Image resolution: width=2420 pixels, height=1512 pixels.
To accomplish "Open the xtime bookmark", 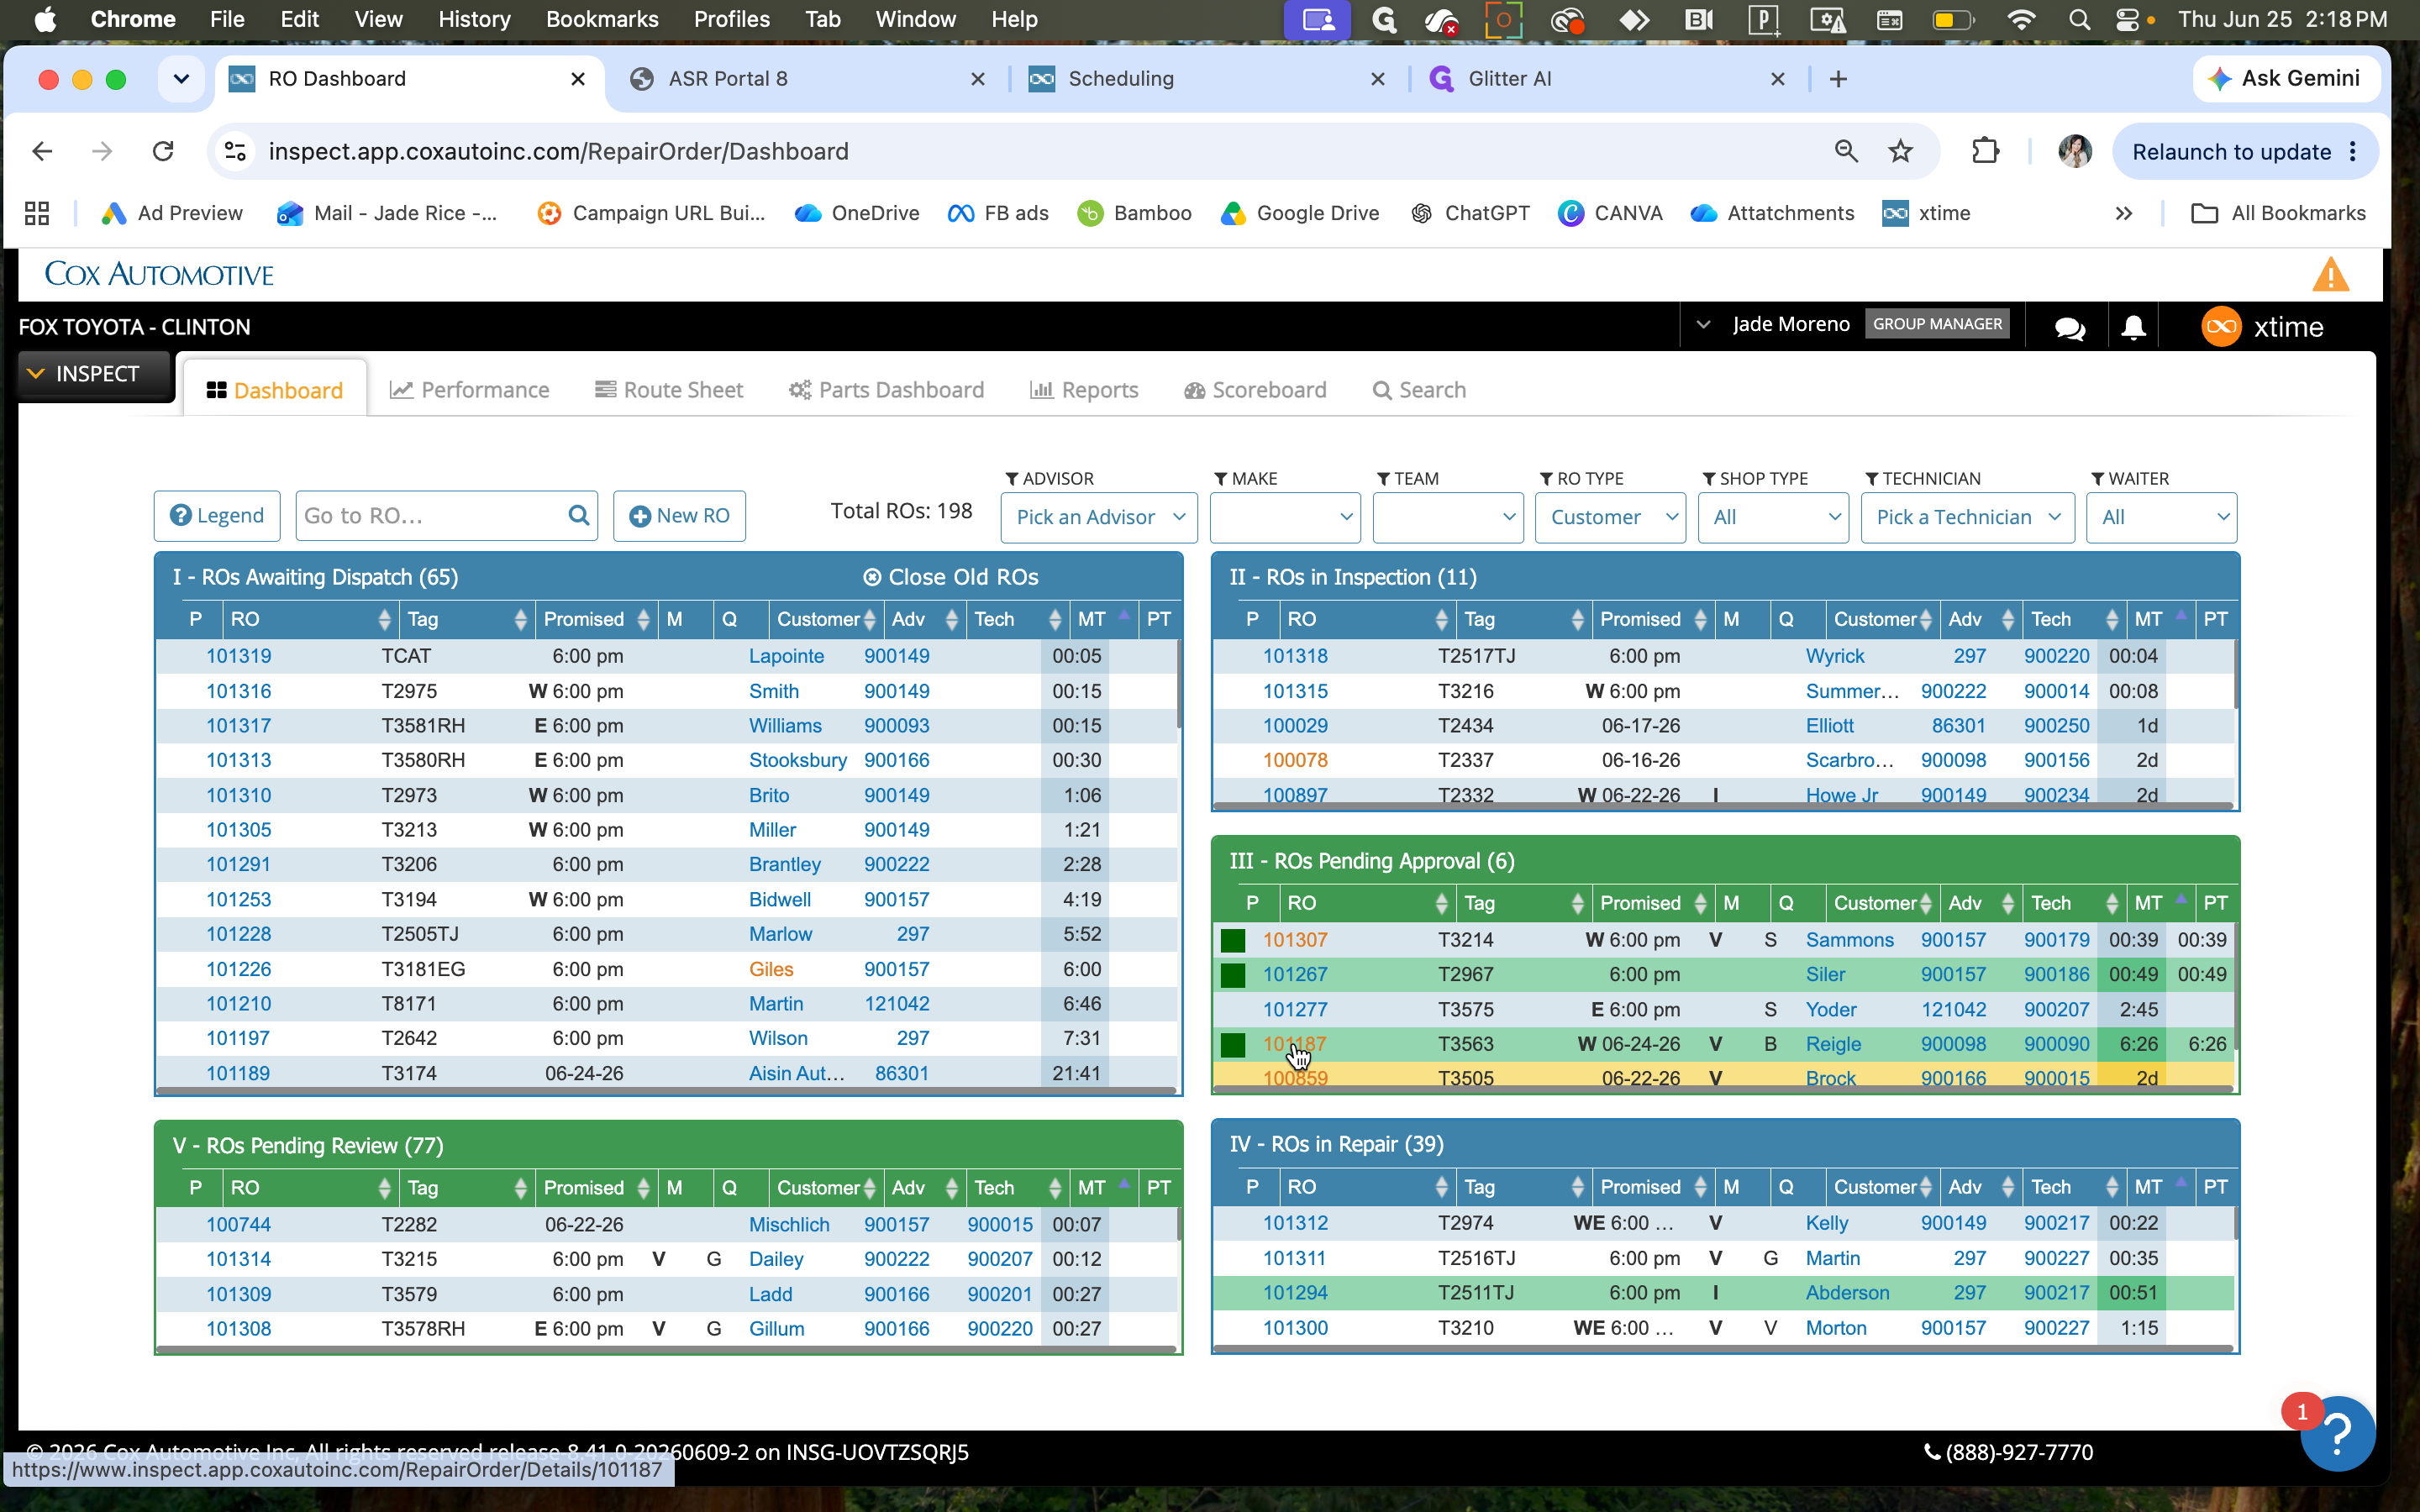I will [x=1926, y=213].
